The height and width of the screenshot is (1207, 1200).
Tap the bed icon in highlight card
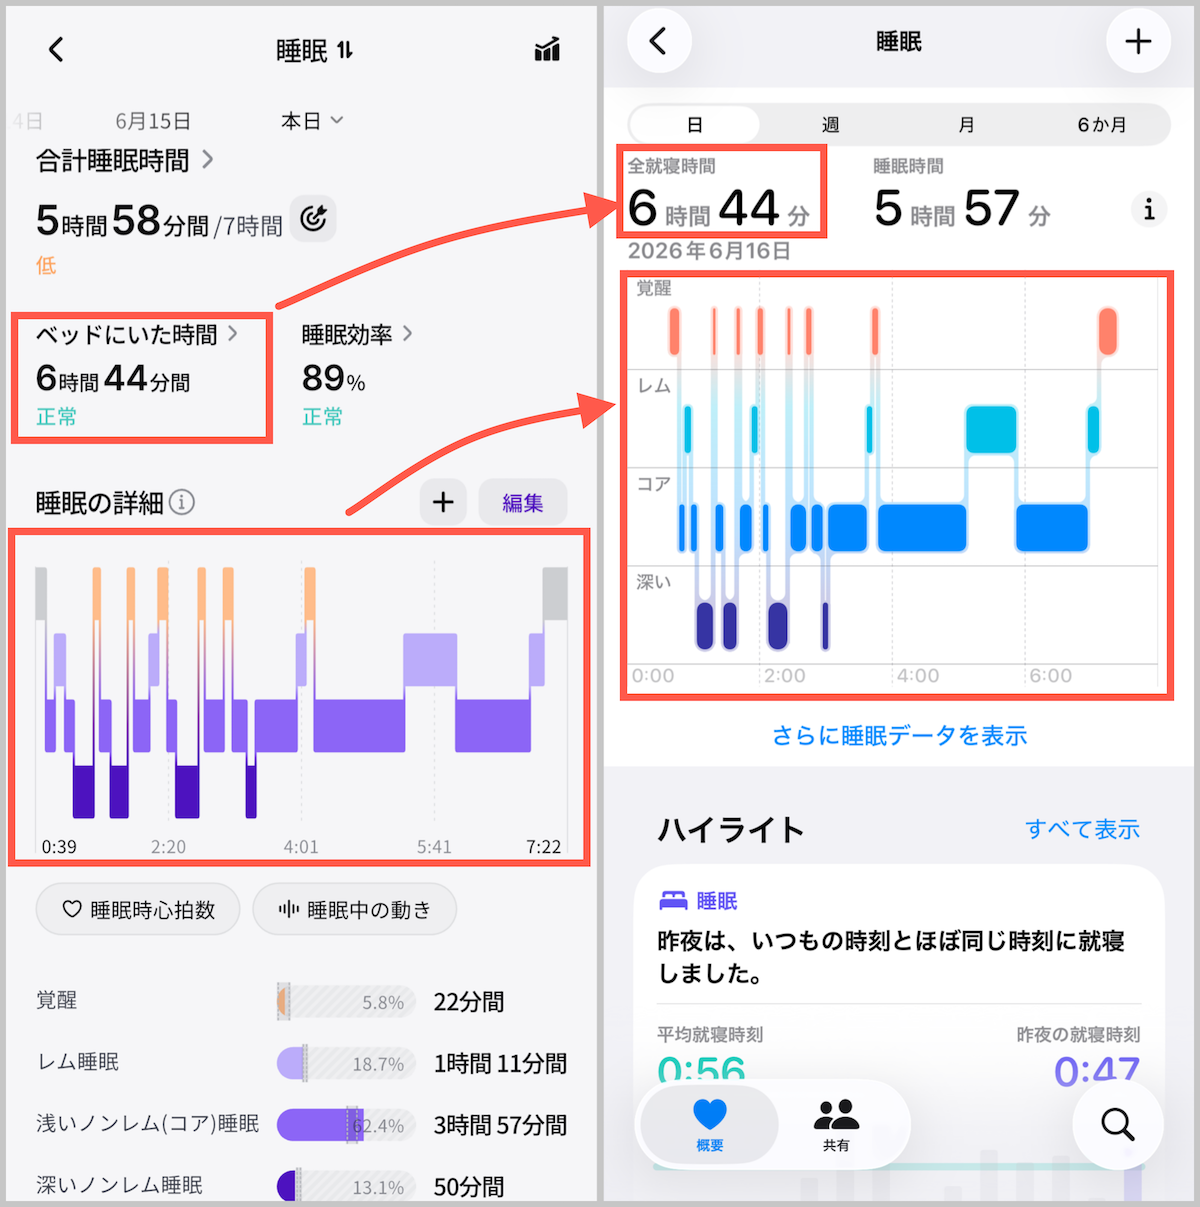click(673, 901)
